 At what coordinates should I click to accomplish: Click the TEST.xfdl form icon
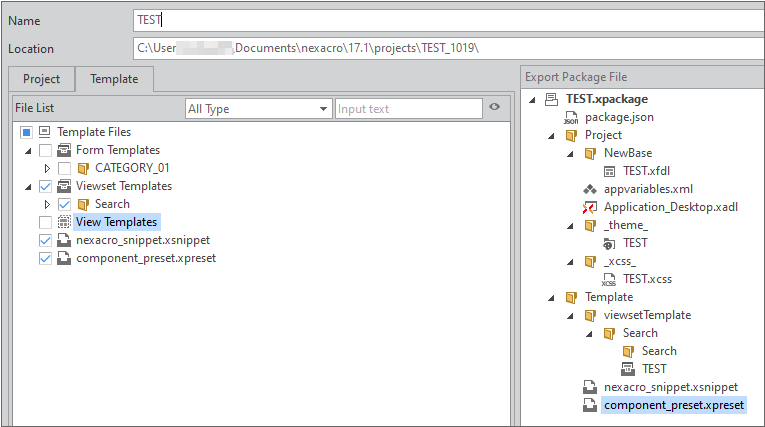609,171
